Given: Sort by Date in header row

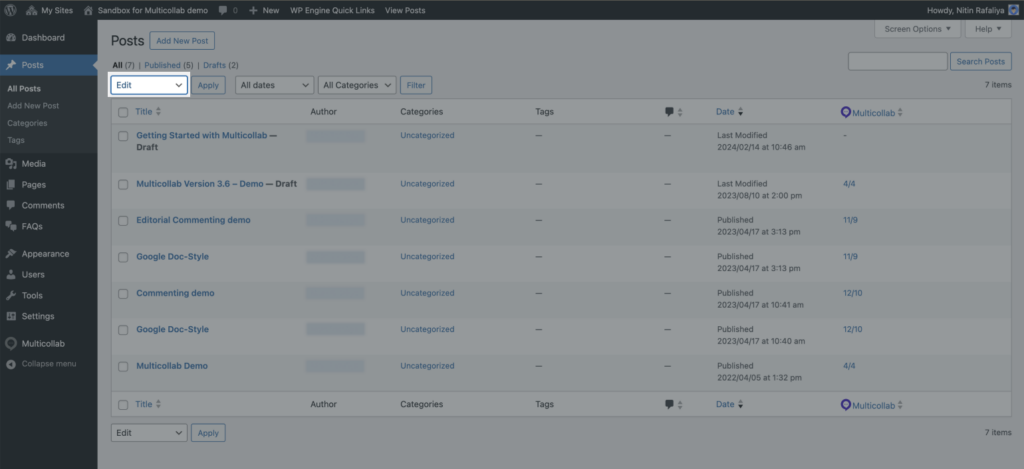Looking at the screenshot, I should pos(729,112).
